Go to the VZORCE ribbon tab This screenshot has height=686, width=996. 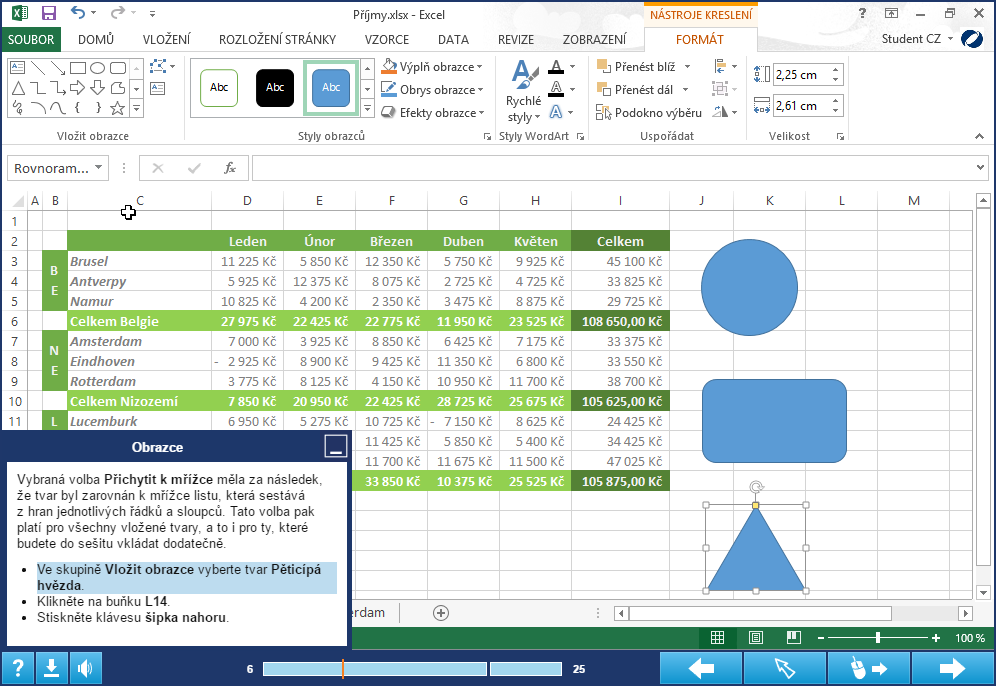(387, 39)
